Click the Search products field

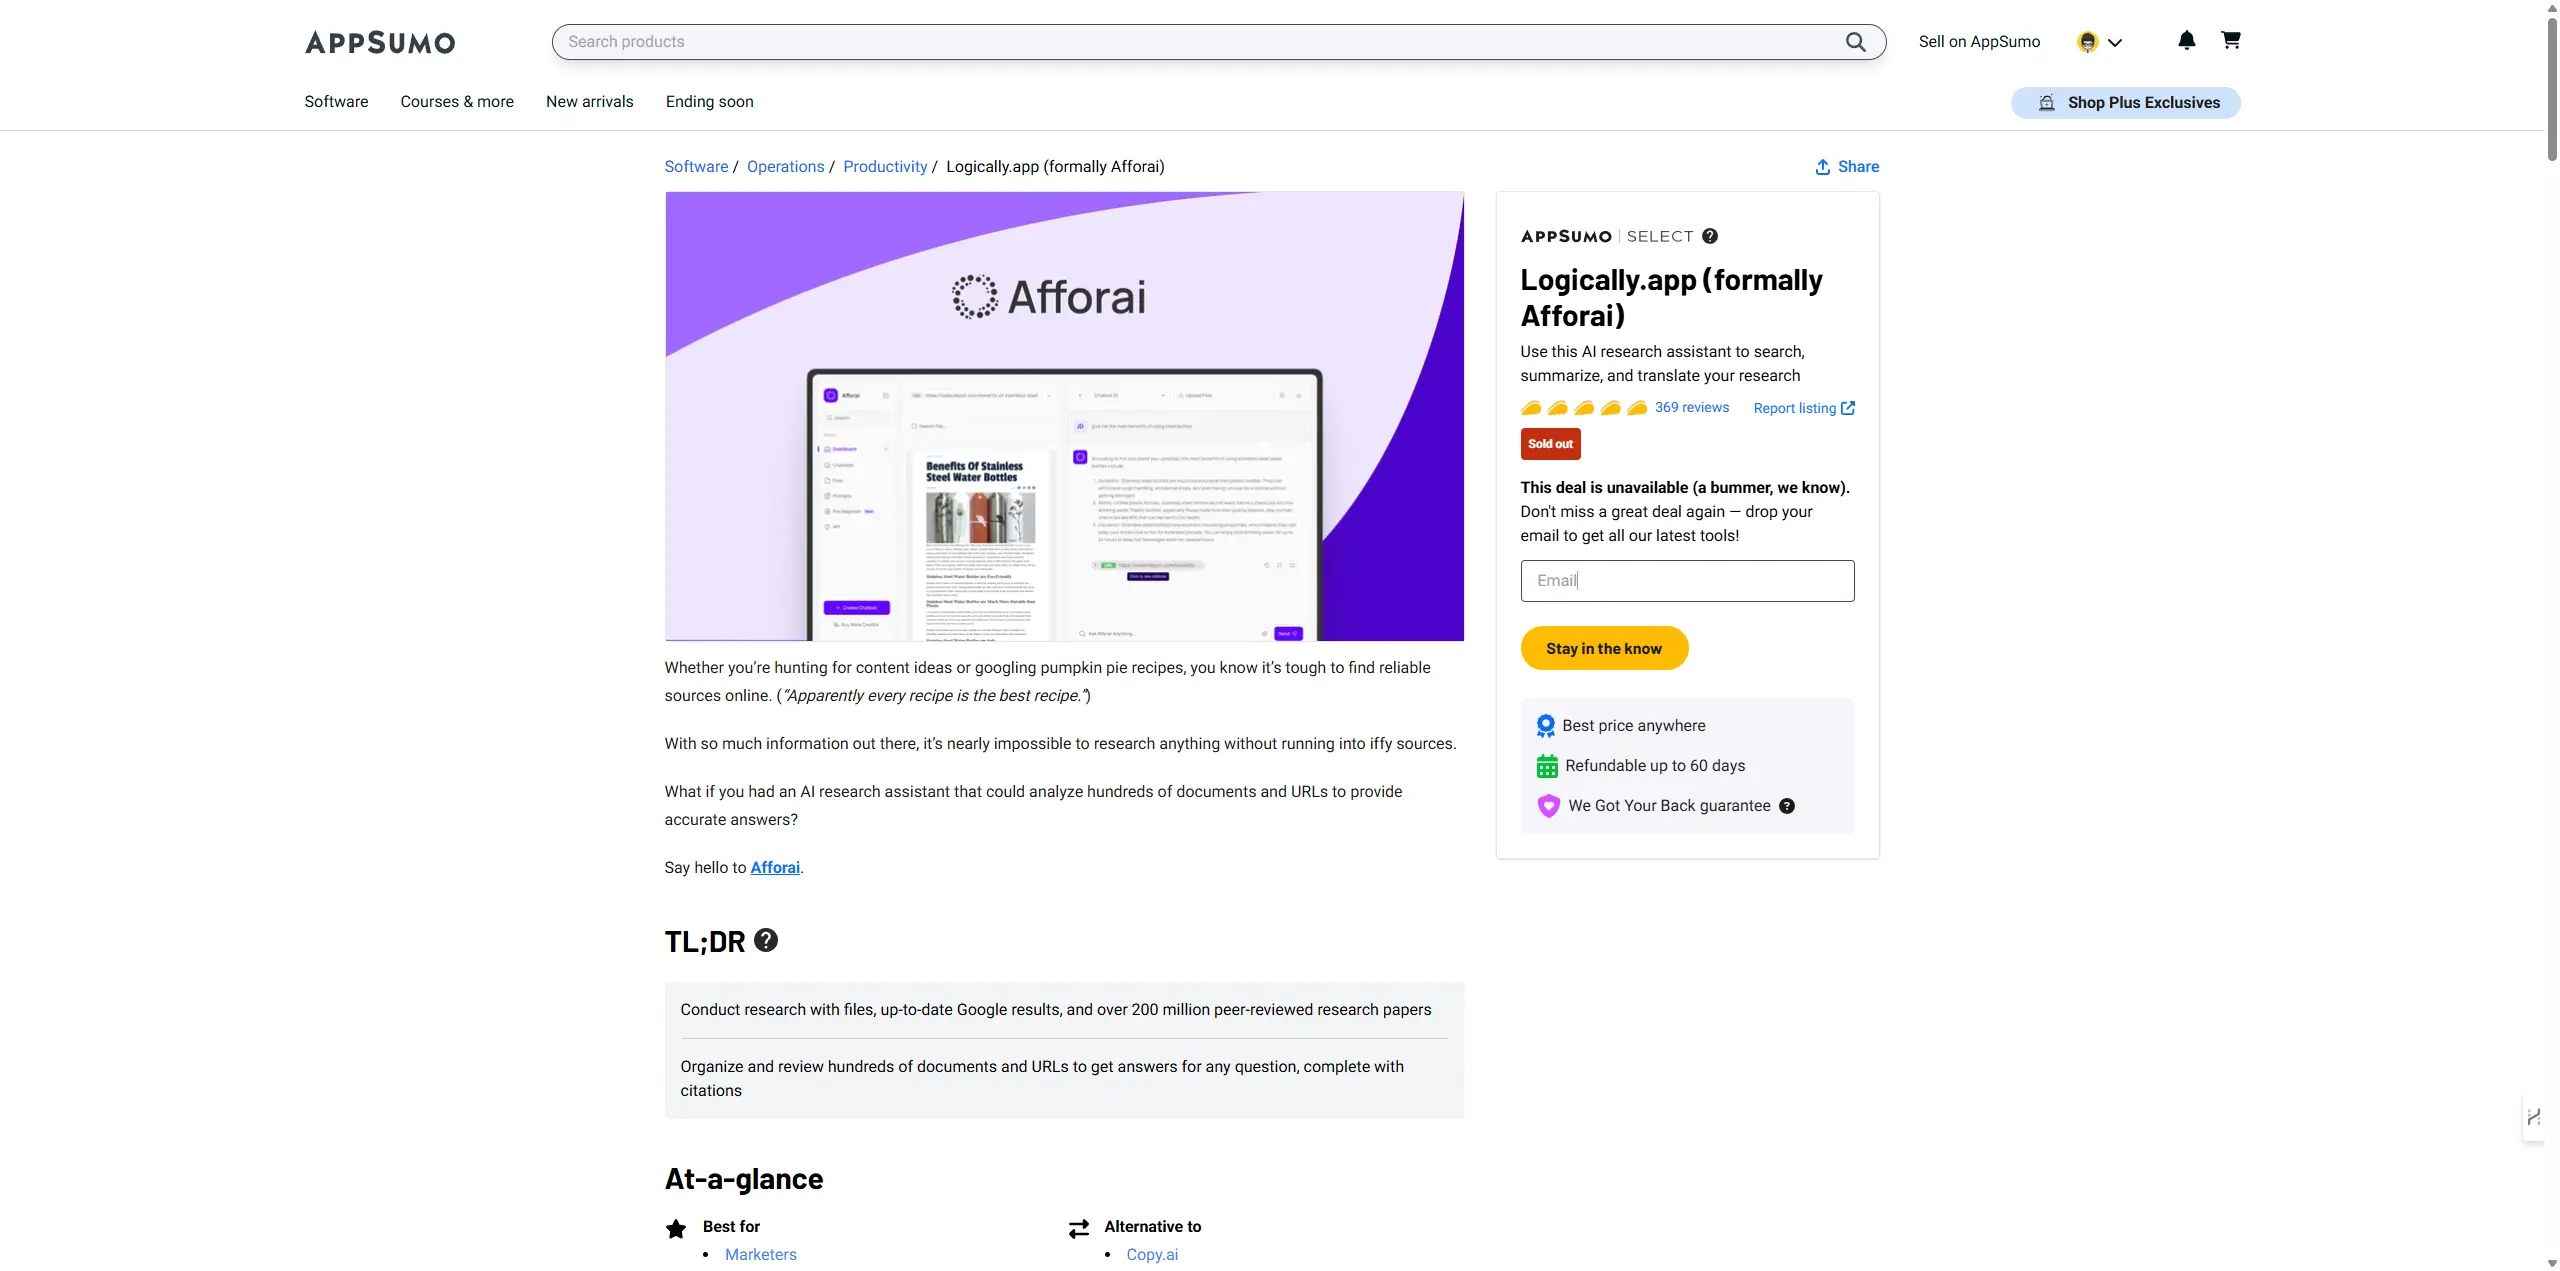1200,42
